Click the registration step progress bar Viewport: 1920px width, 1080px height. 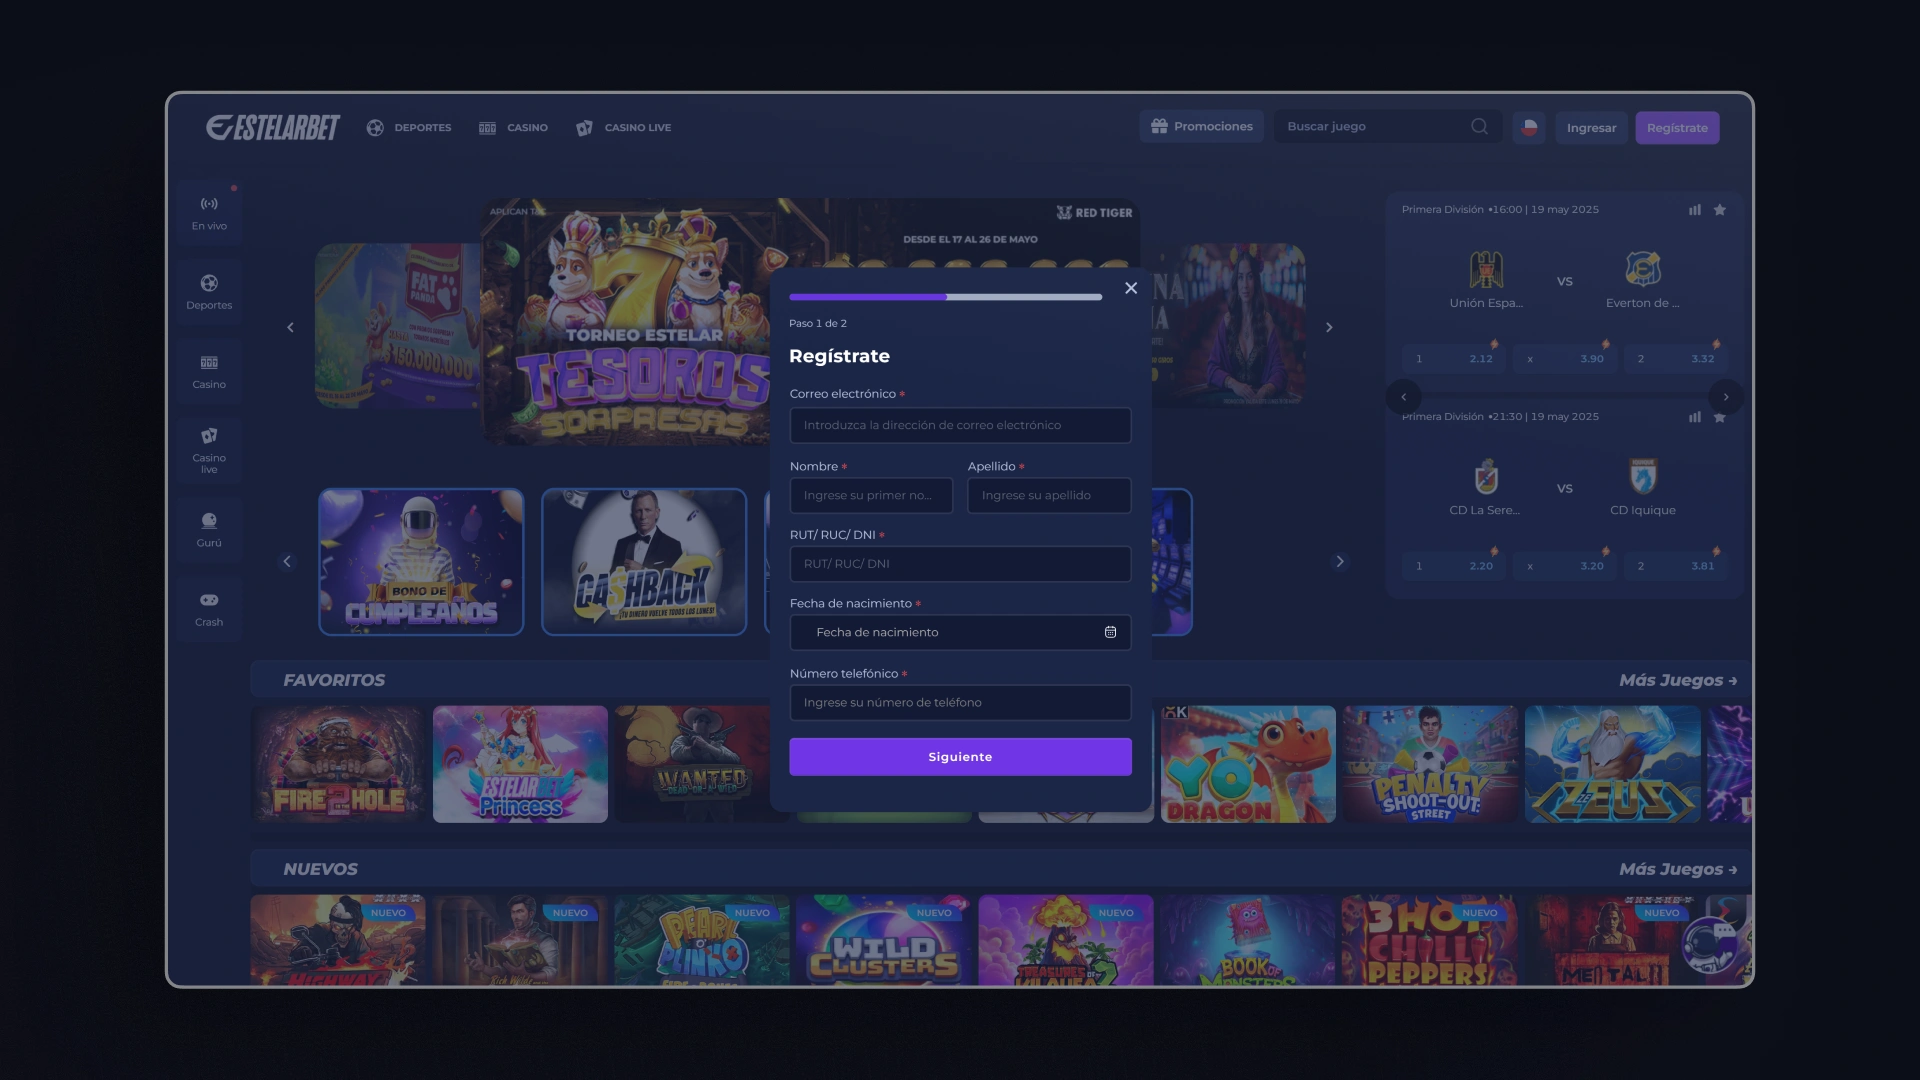tap(945, 297)
